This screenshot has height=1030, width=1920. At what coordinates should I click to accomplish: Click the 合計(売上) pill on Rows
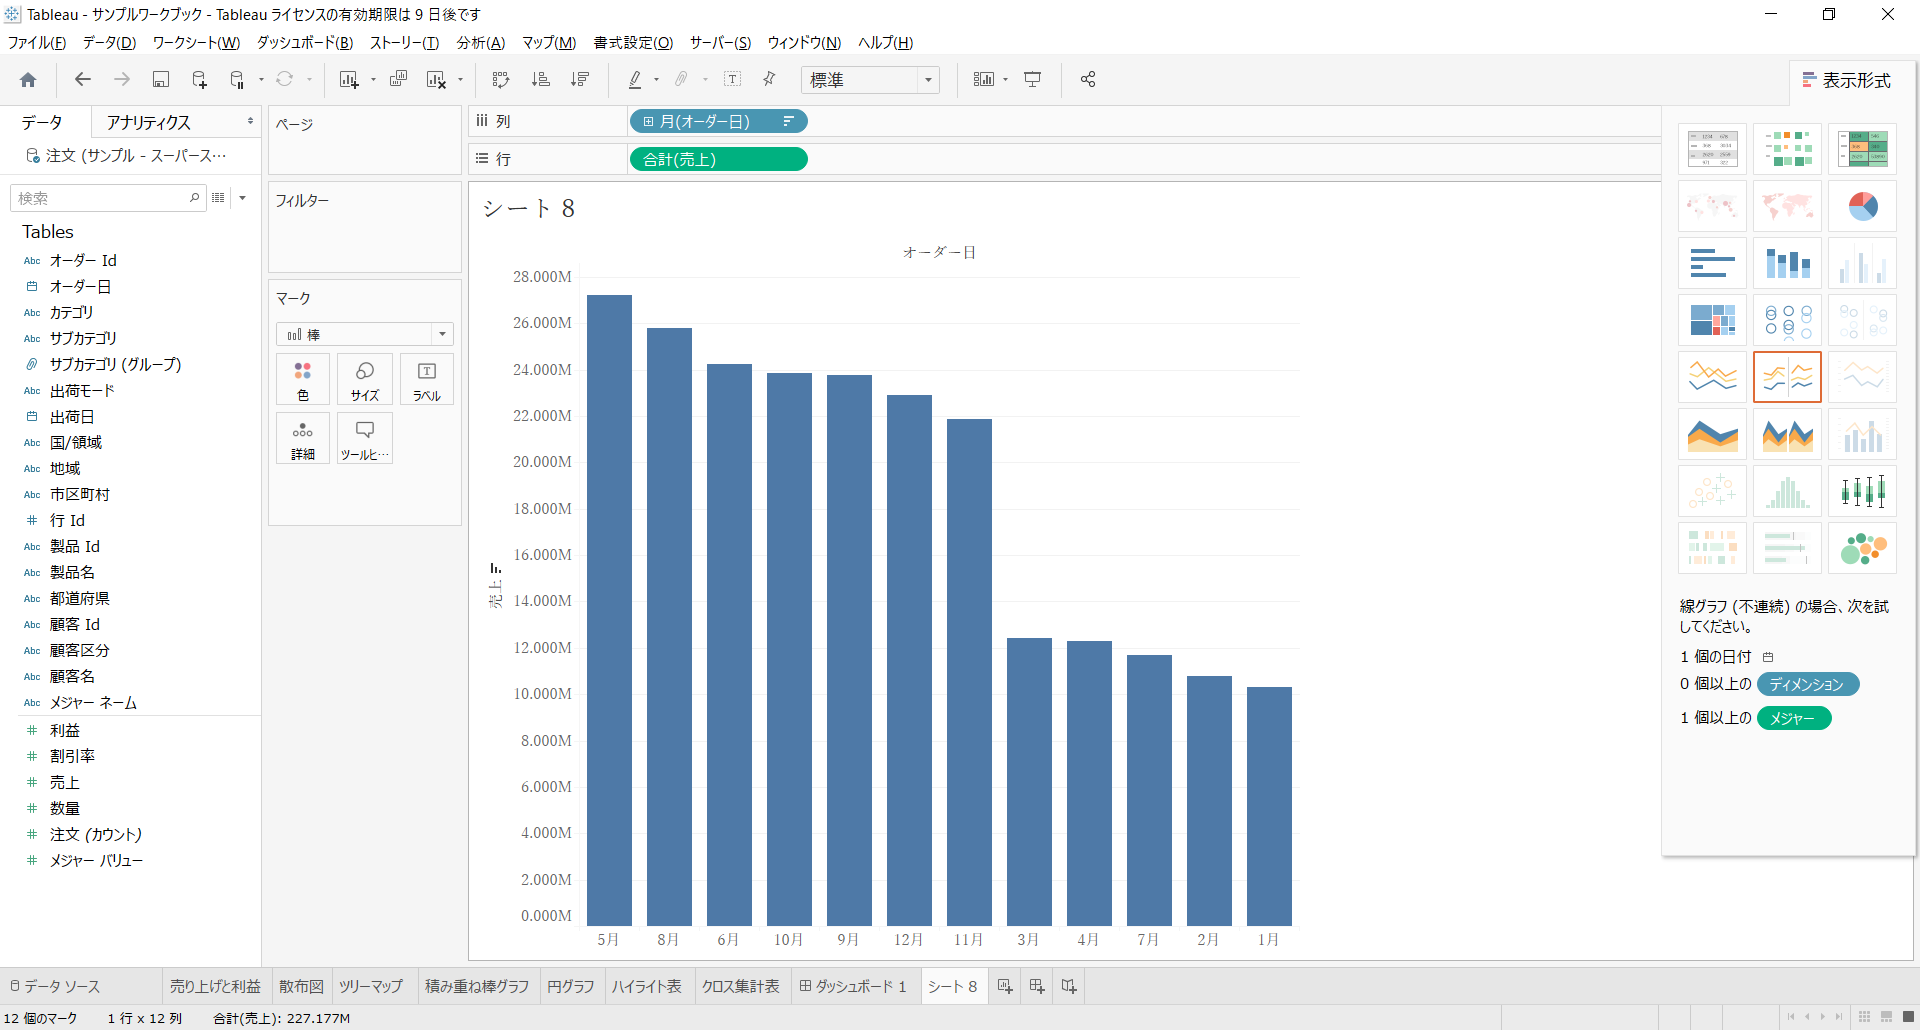pyautogui.click(x=718, y=160)
